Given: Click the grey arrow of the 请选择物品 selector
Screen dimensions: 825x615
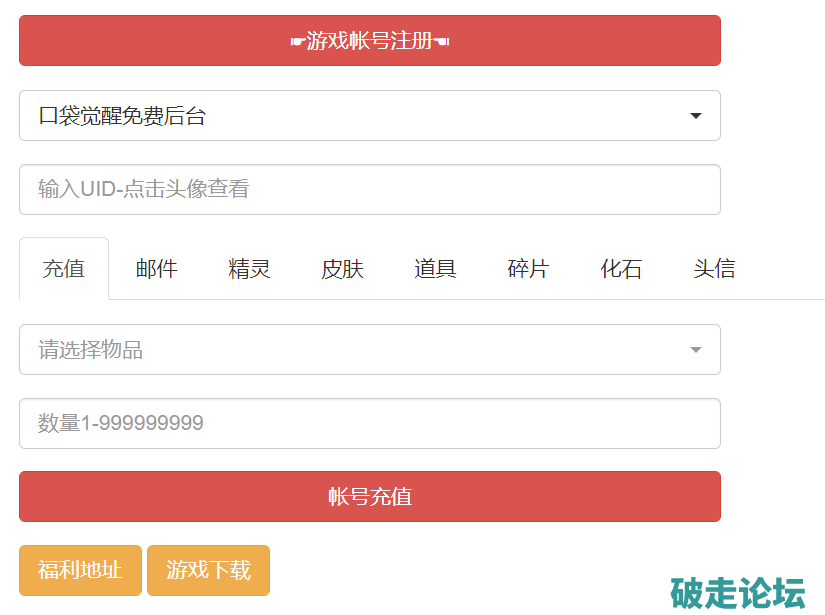Looking at the screenshot, I should point(696,350).
